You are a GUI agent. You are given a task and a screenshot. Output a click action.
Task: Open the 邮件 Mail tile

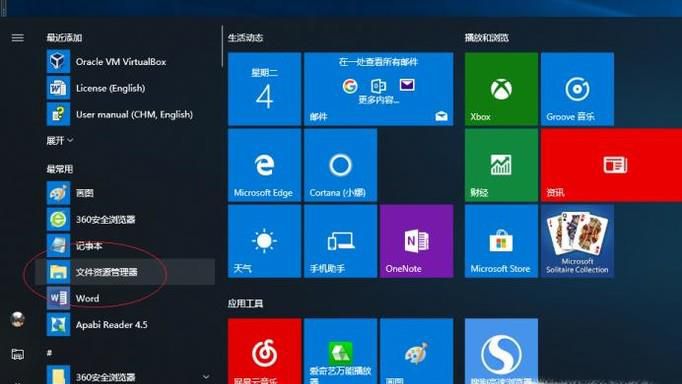[378, 89]
